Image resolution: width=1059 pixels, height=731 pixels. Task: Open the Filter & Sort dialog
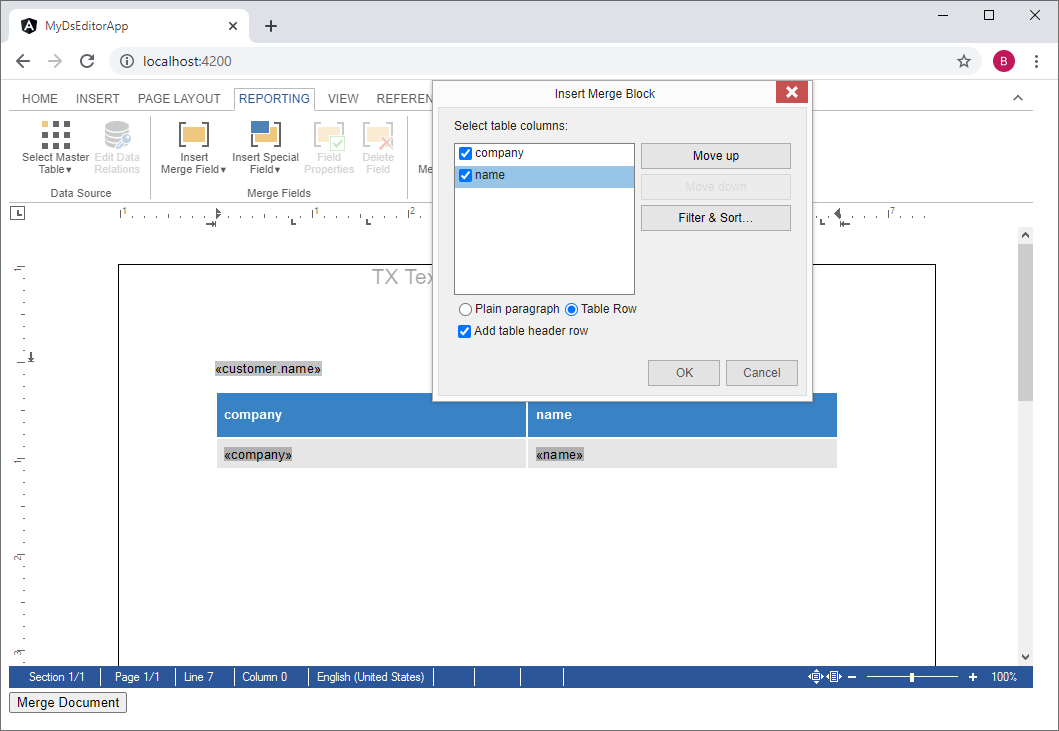coord(715,218)
